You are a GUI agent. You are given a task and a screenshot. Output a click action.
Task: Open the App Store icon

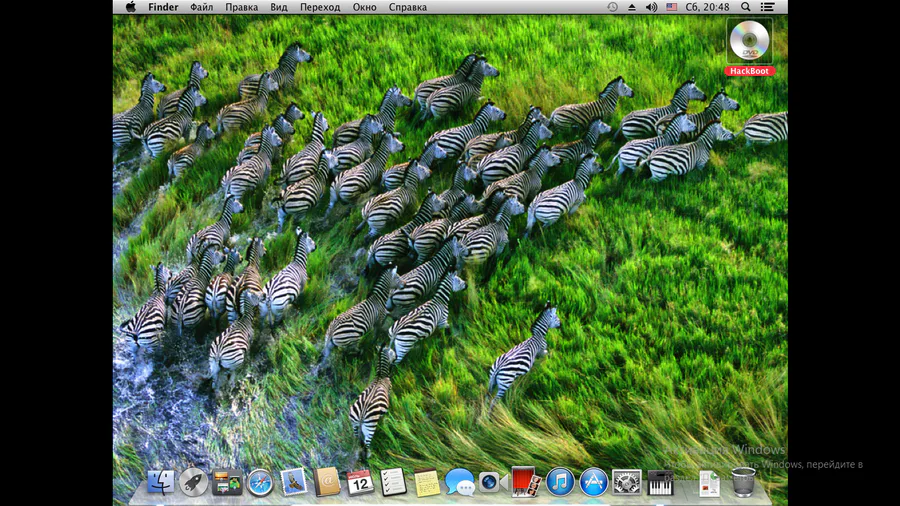(593, 482)
